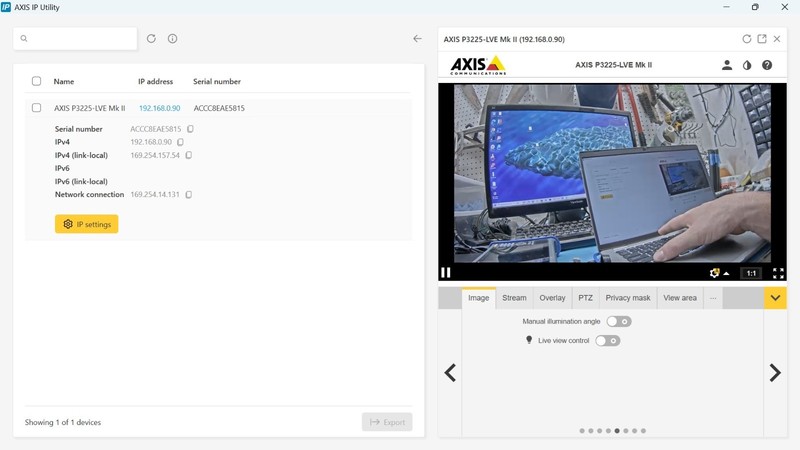
Task: Jump to last settings page dot
Action: [x=643, y=431]
